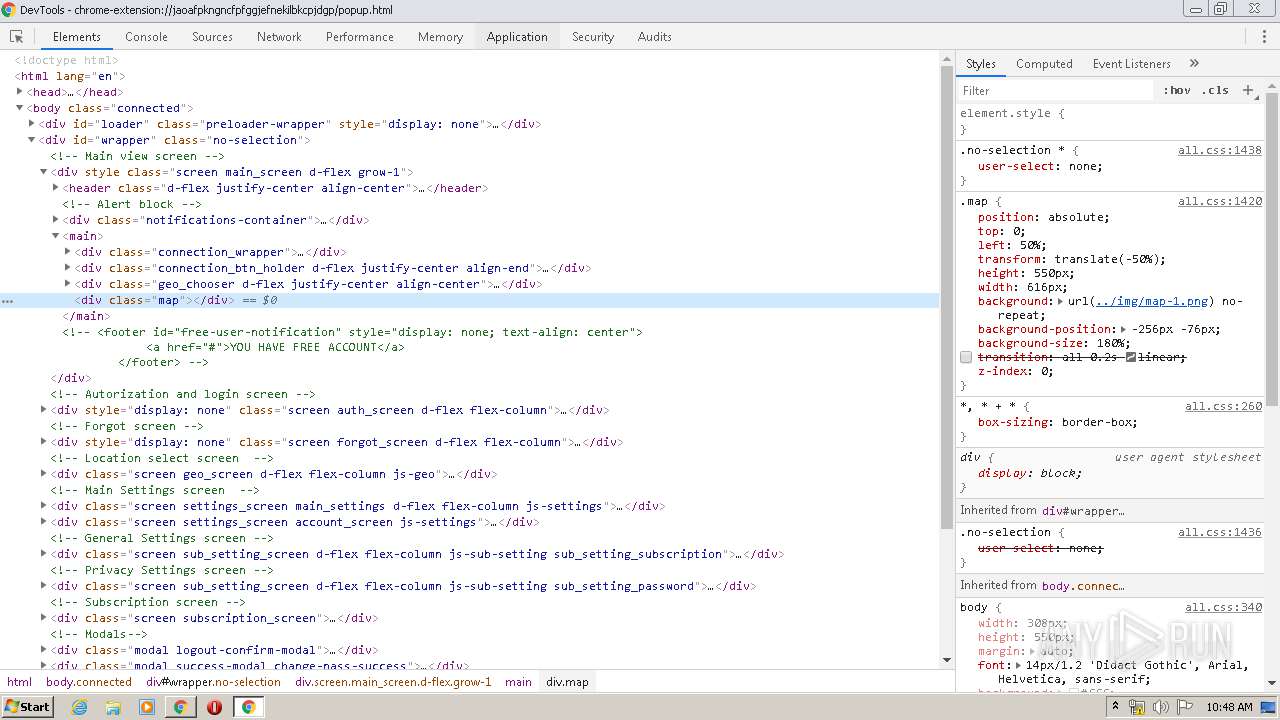Screen dimensions: 1280x720
Task: Open the Audits tab
Action: tap(655, 37)
